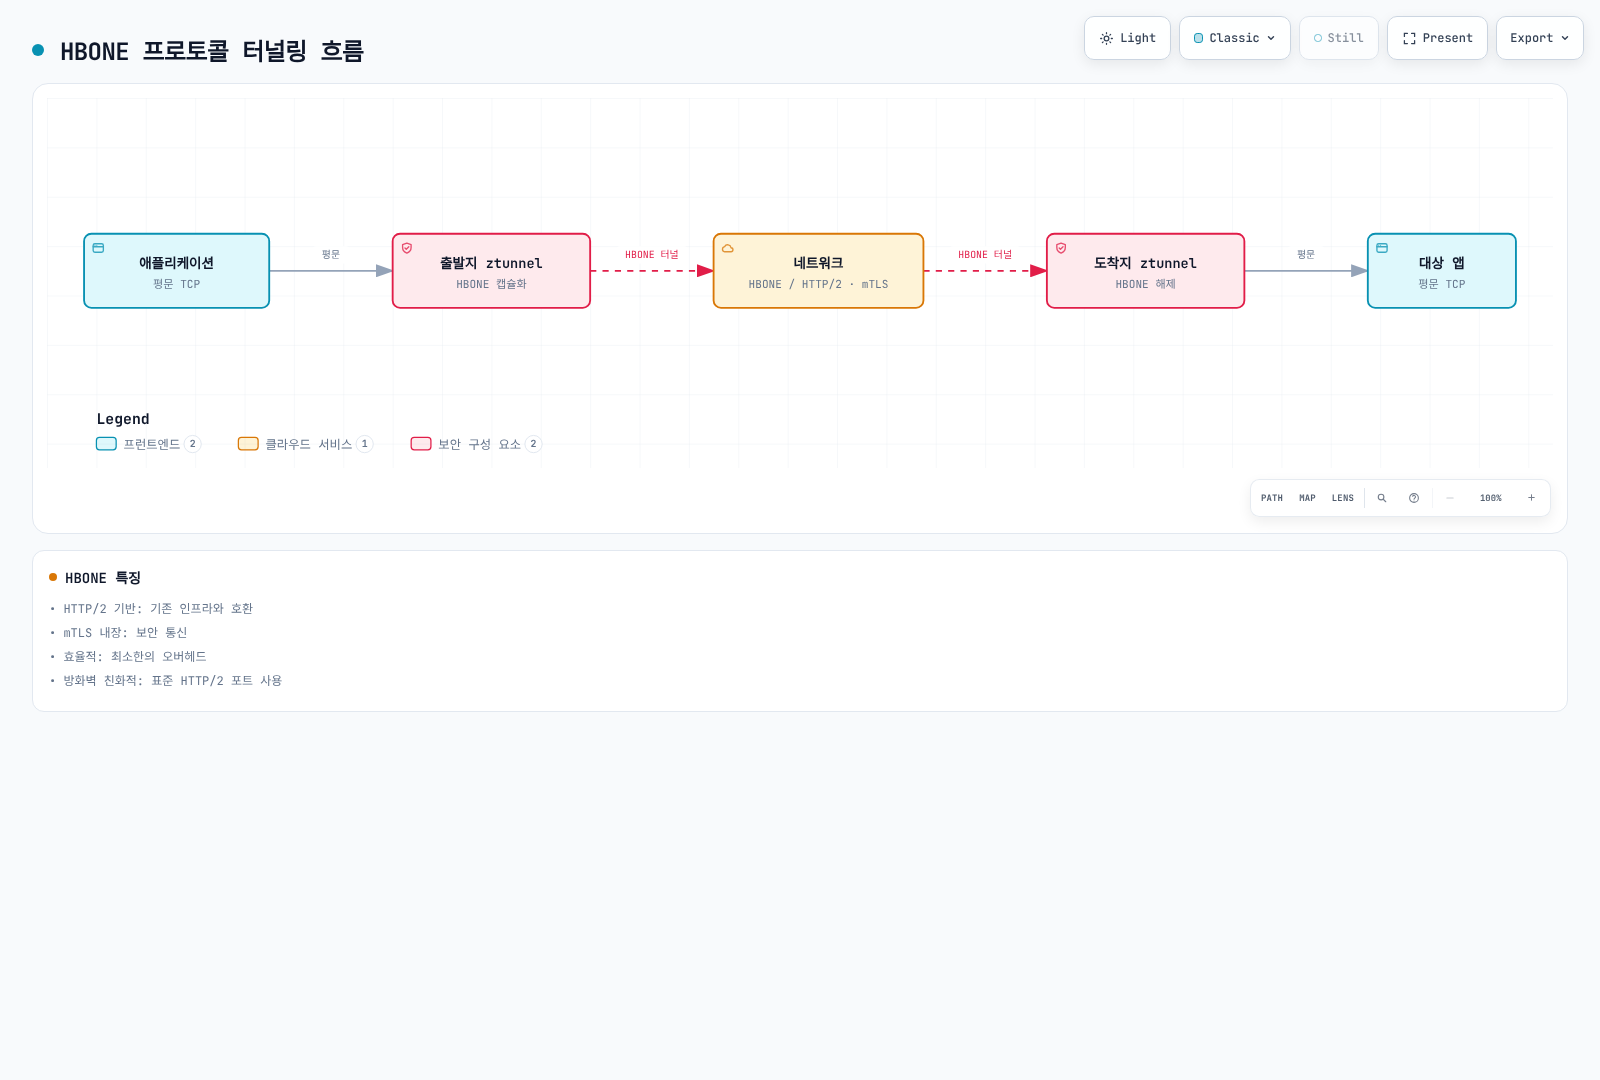The width and height of the screenshot is (1600, 1080).
Task: Switch to PATH mode
Action: [x=1272, y=498]
